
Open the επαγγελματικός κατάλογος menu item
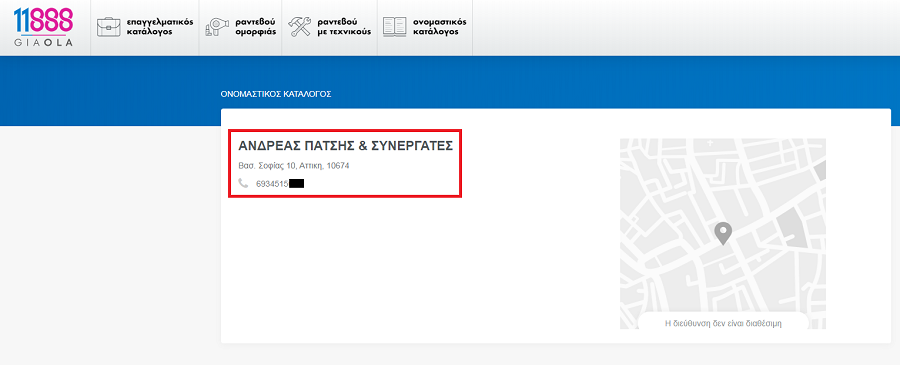point(145,28)
